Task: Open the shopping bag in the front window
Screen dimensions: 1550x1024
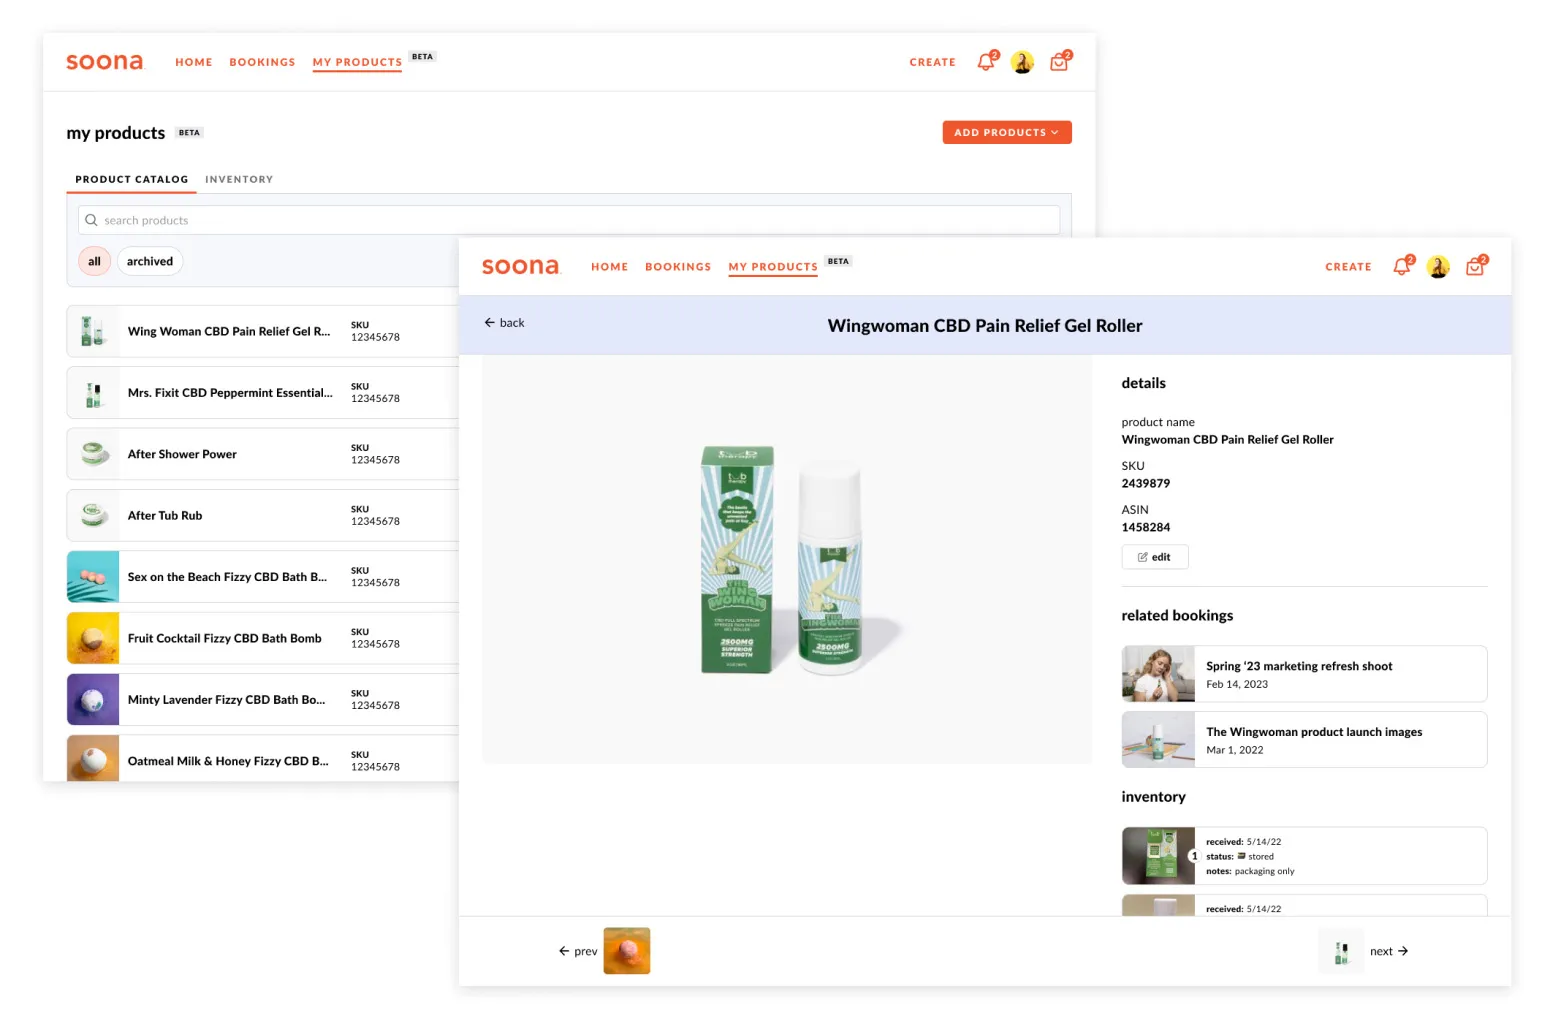Action: click(1476, 266)
